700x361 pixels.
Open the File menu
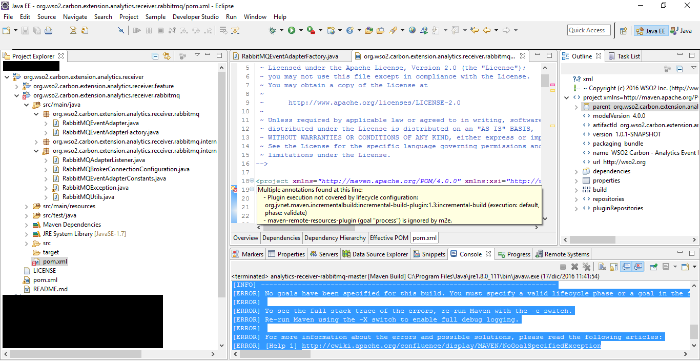coord(8,17)
